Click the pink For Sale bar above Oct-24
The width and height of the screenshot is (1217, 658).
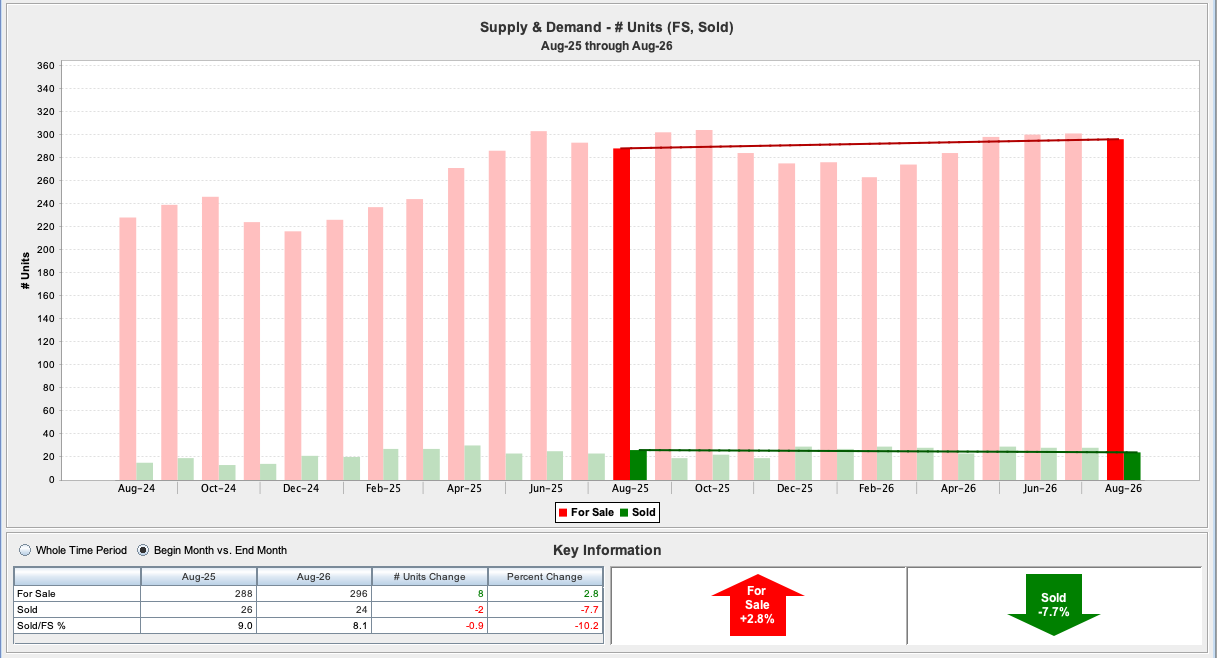click(210, 338)
